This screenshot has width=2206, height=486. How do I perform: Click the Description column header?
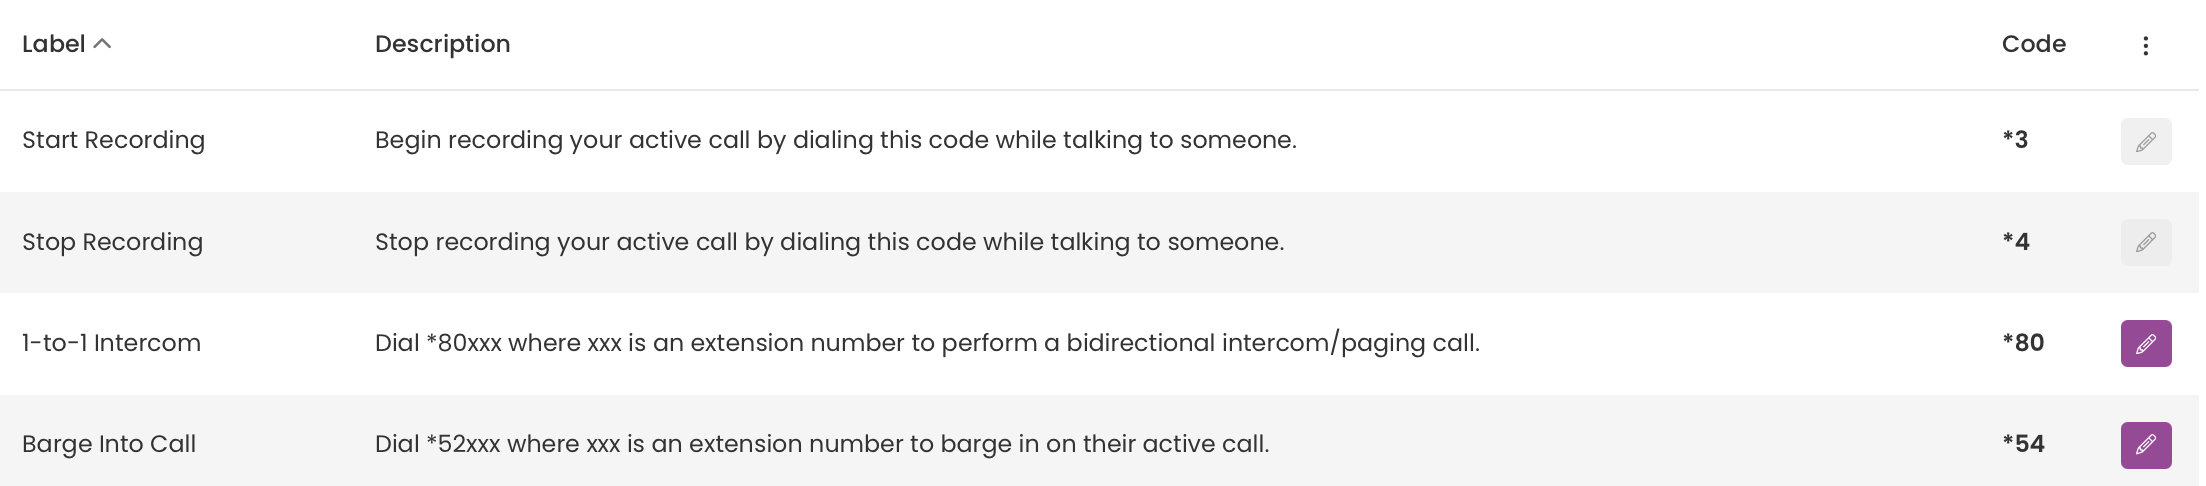point(442,44)
